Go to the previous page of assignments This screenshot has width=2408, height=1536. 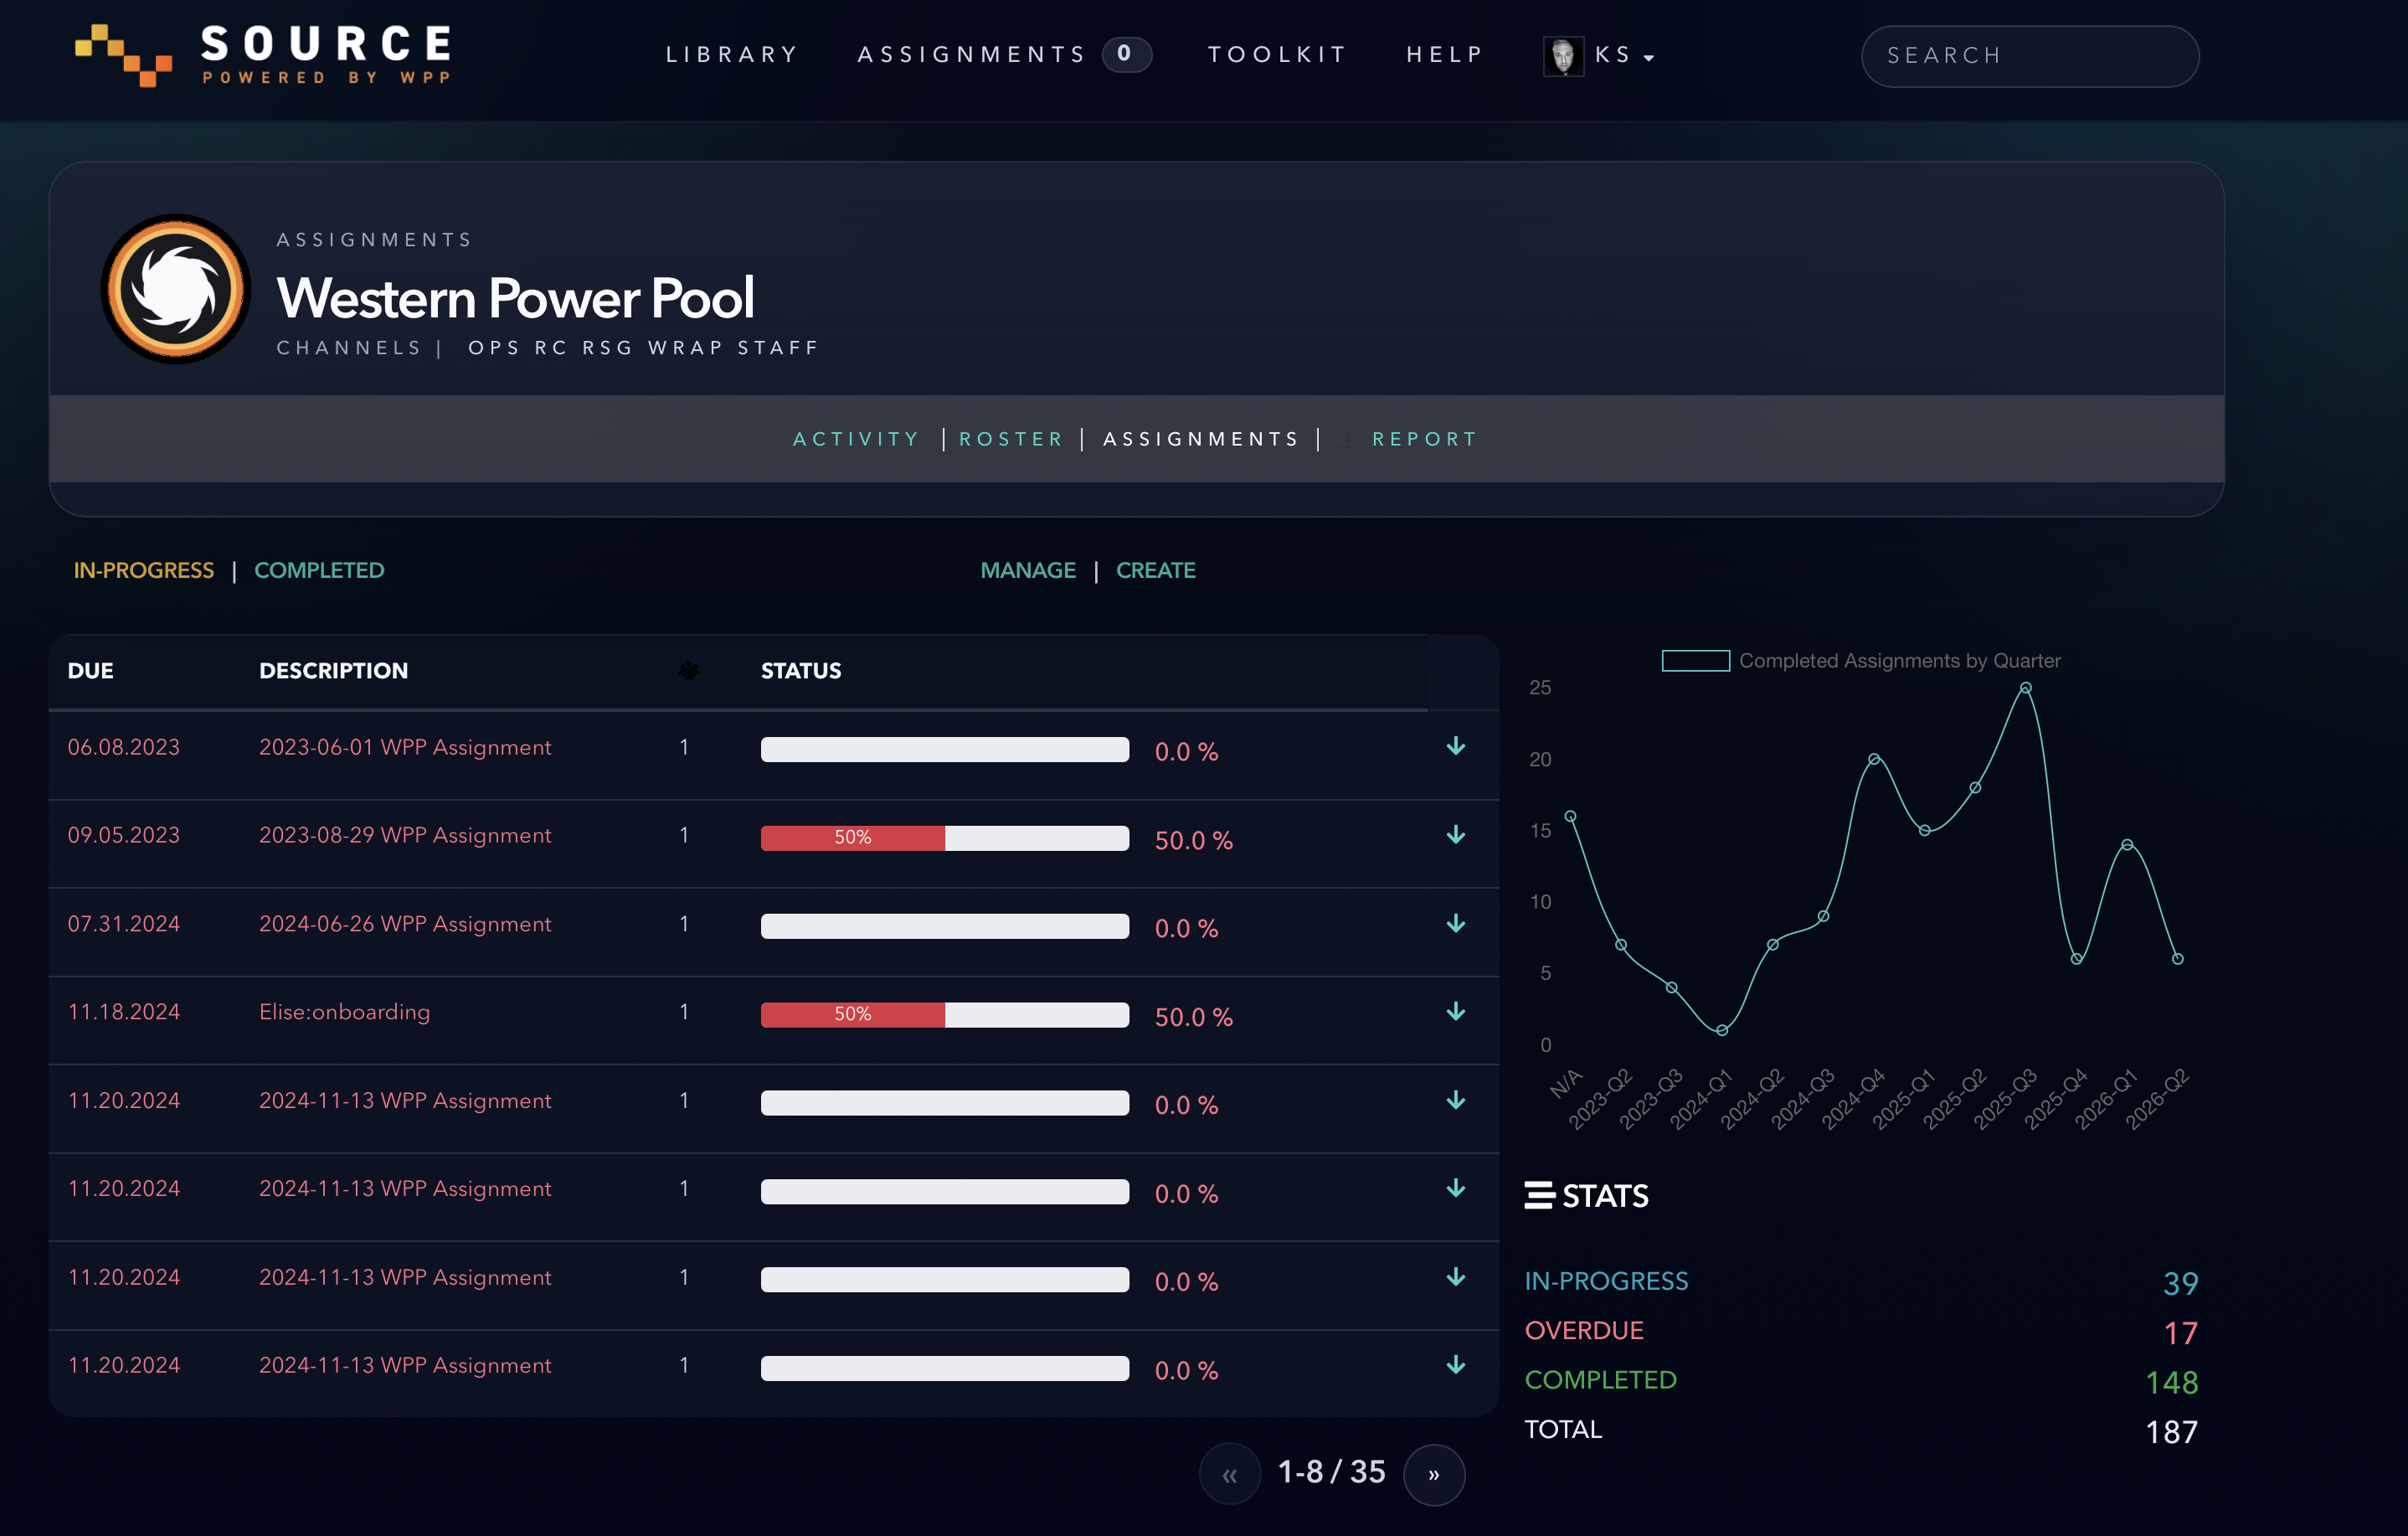coord(1230,1474)
